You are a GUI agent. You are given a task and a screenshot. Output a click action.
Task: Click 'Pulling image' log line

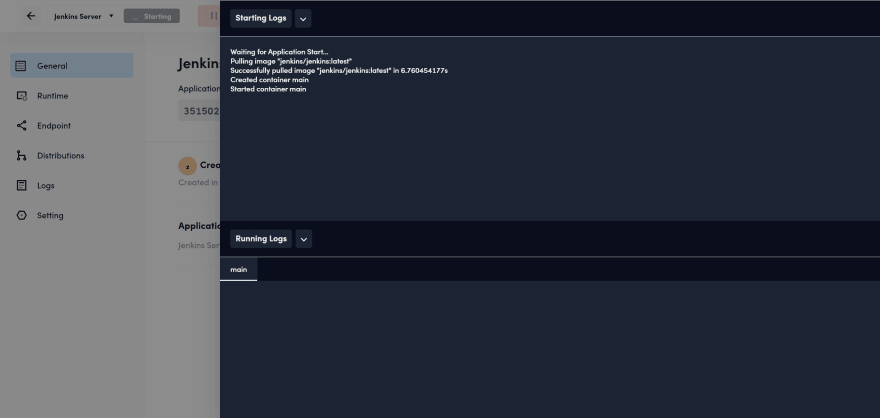(291, 61)
